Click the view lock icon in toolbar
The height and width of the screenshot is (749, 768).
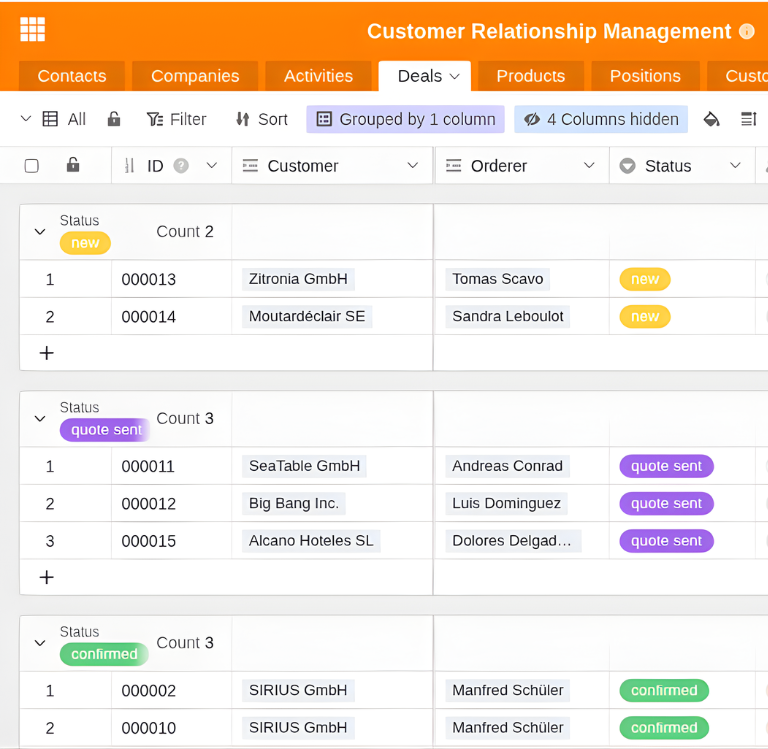[x=114, y=119]
